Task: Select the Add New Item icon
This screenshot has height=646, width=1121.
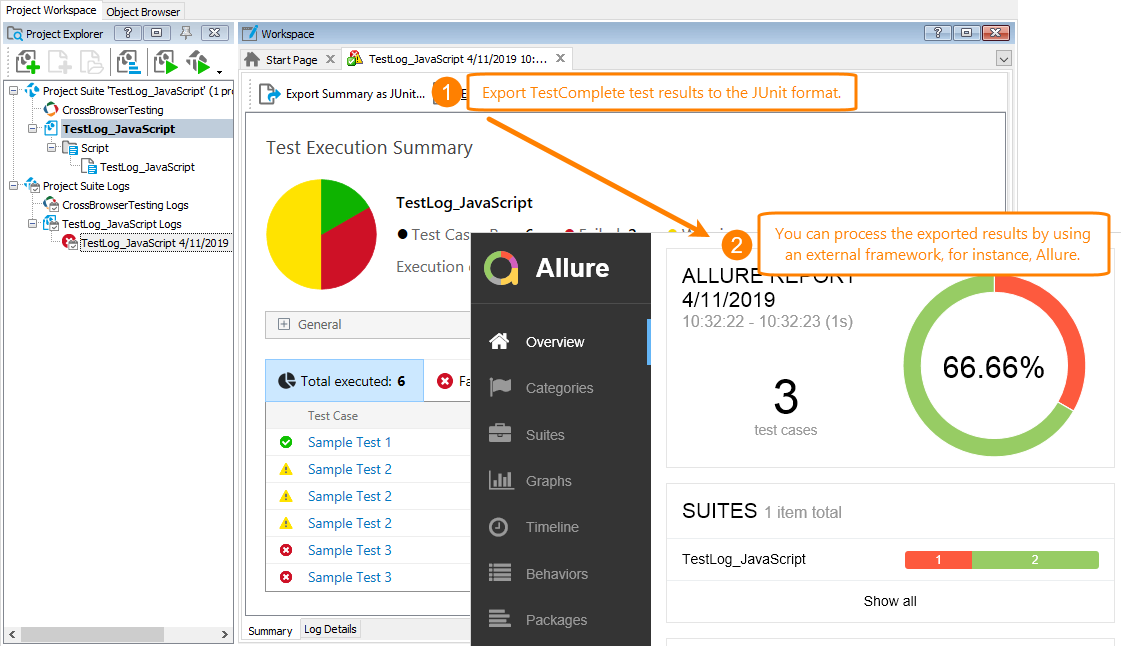Action: [x=27, y=62]
